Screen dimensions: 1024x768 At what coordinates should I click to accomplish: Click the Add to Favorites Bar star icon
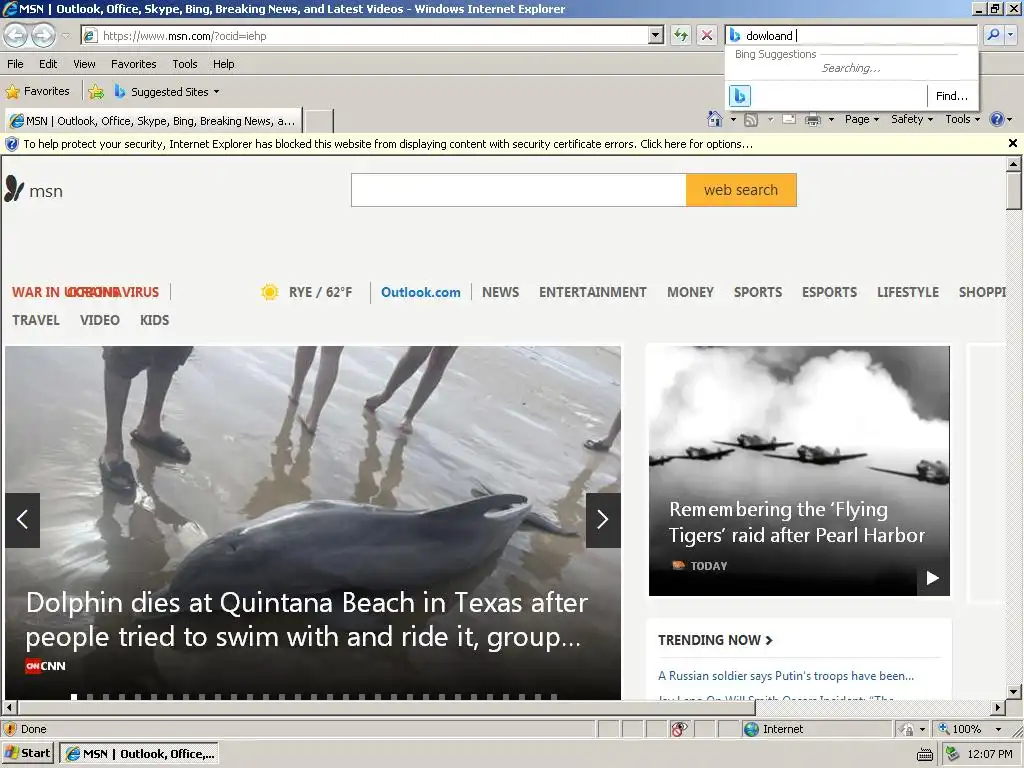(x=96, y=91)
